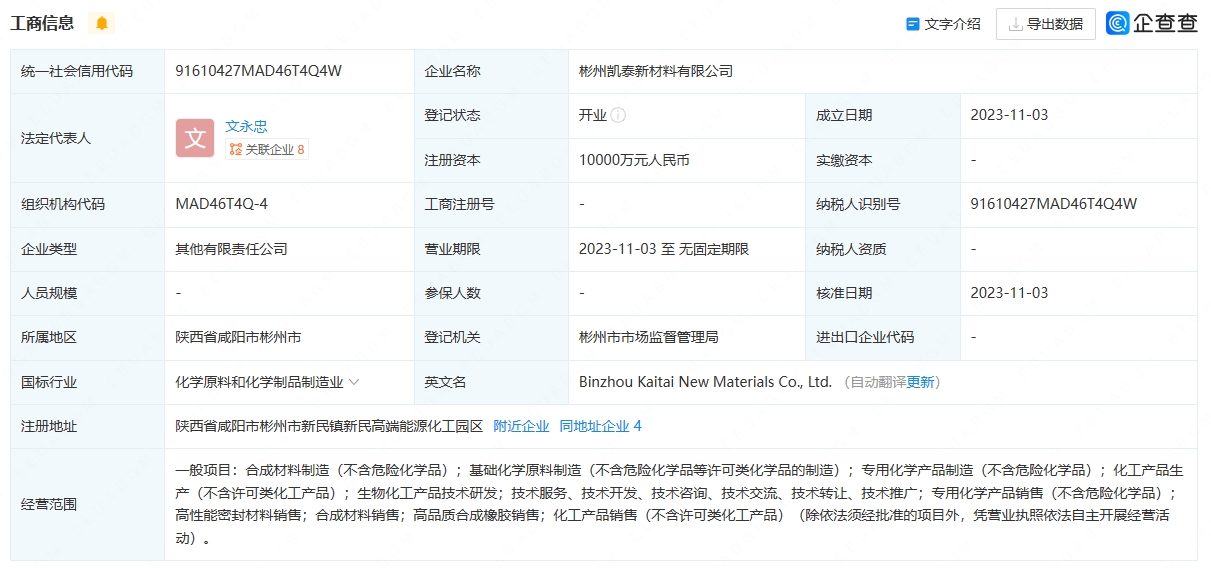Click the red 文 avatar icon
The image size is (1211, 568).
195,138
